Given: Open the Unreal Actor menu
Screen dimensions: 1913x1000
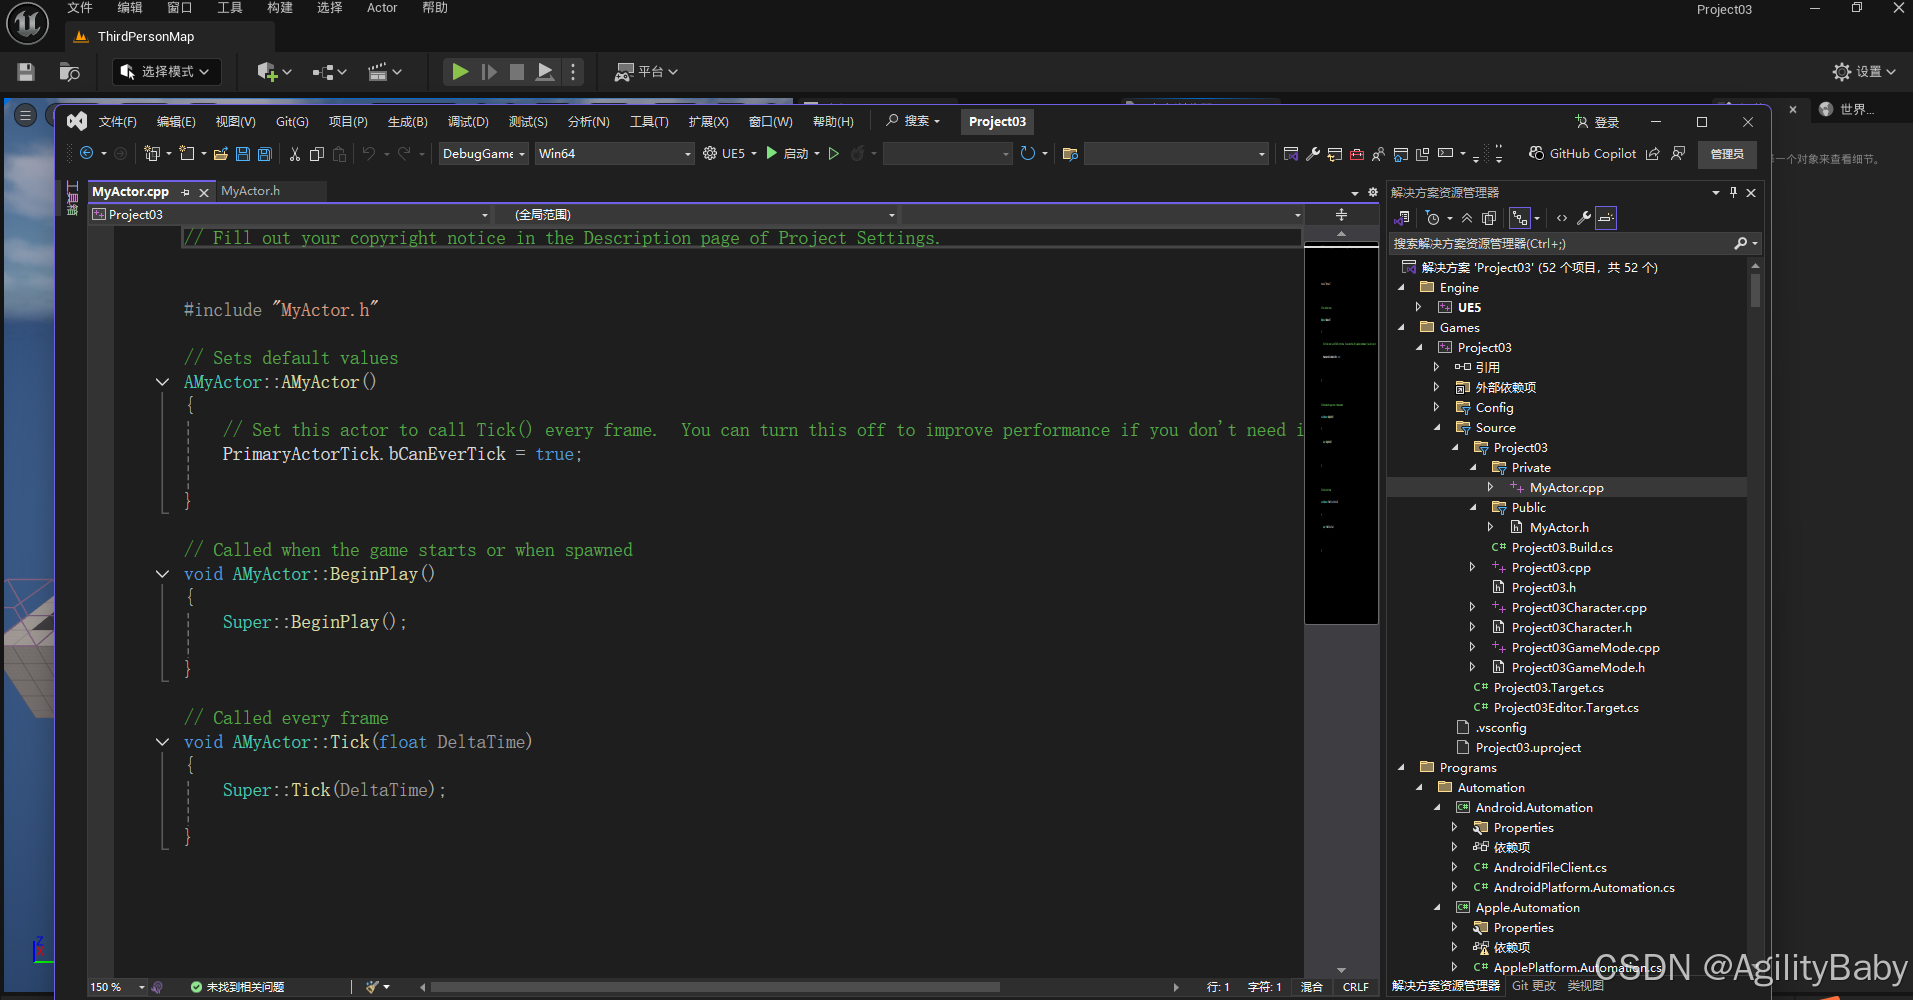Looking at the screenshot, I should click(x=382, y=8).
